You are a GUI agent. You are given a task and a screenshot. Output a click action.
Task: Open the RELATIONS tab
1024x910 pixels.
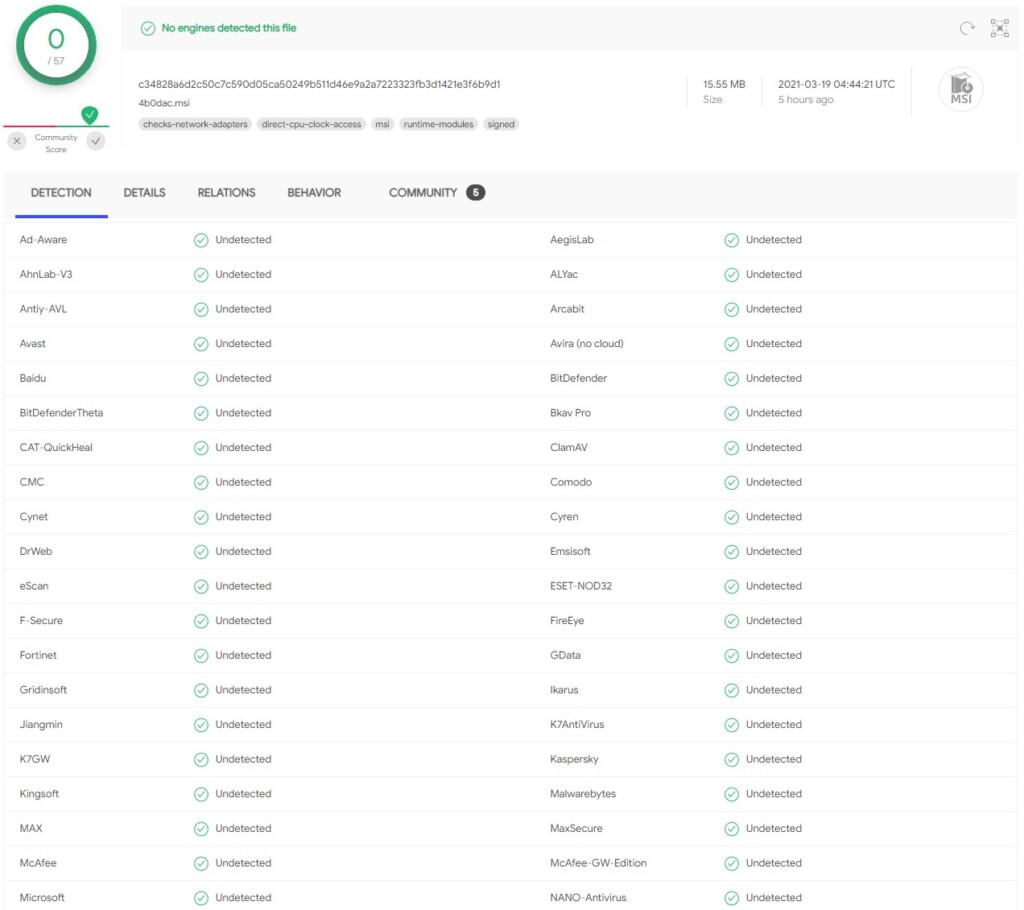(227, 193)
